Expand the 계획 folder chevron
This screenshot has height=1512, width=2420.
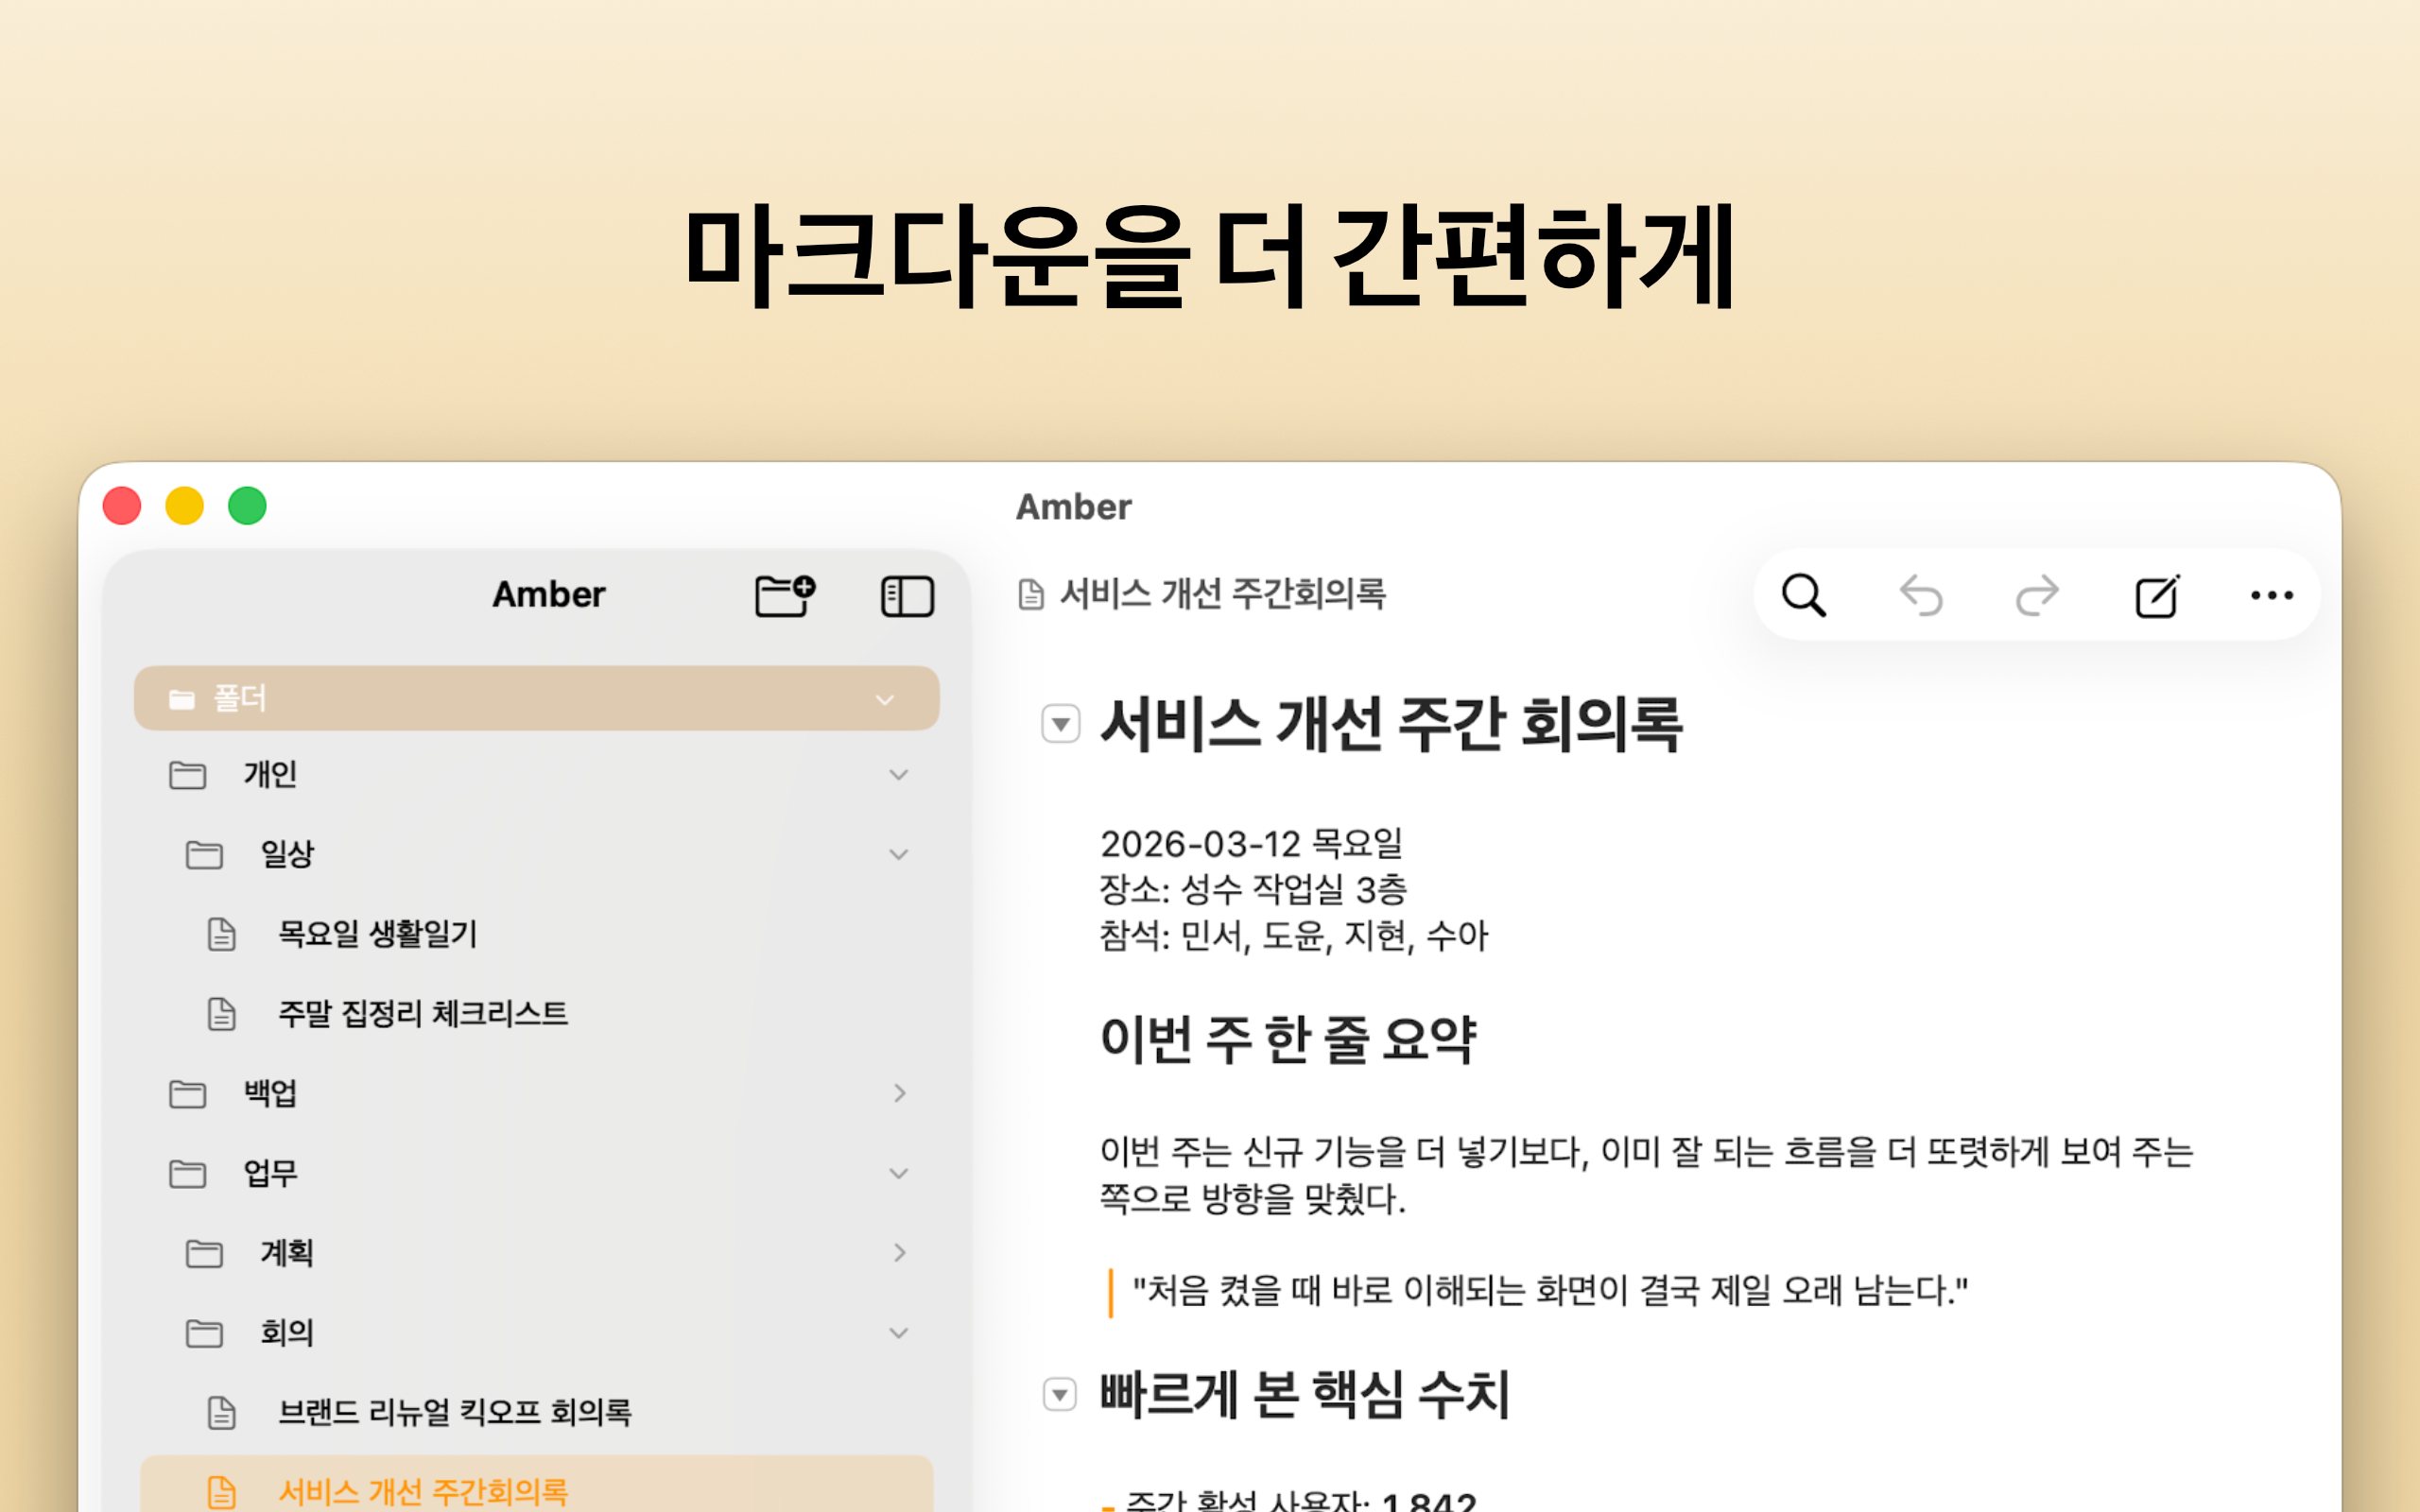pos(898,1253)
